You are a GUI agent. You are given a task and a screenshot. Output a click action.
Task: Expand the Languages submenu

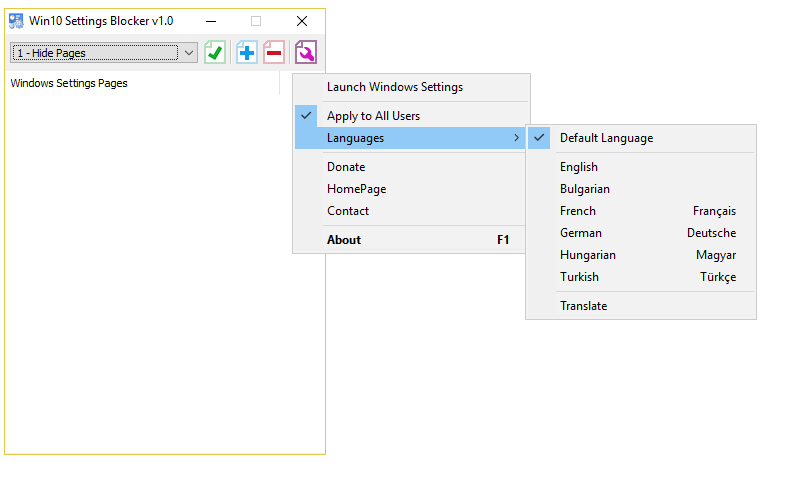(x=411, y=138)
